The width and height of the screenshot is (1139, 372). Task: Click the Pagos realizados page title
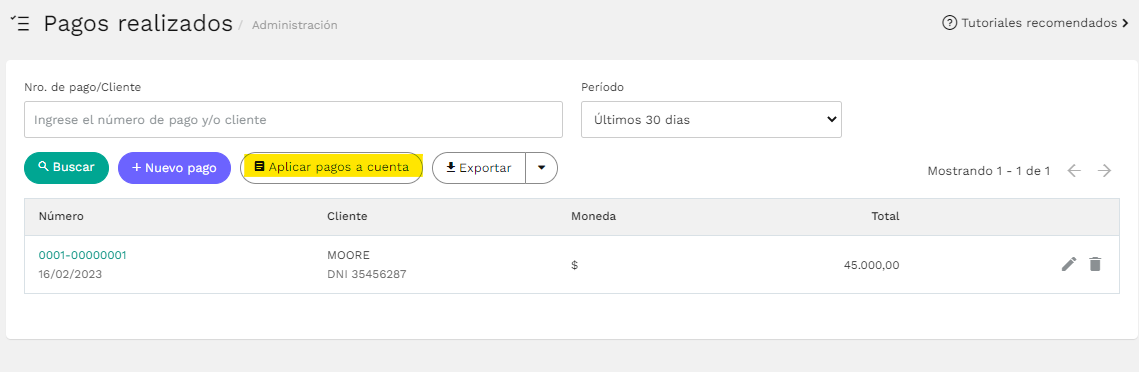pyautogui.click(x=138, y=23)
